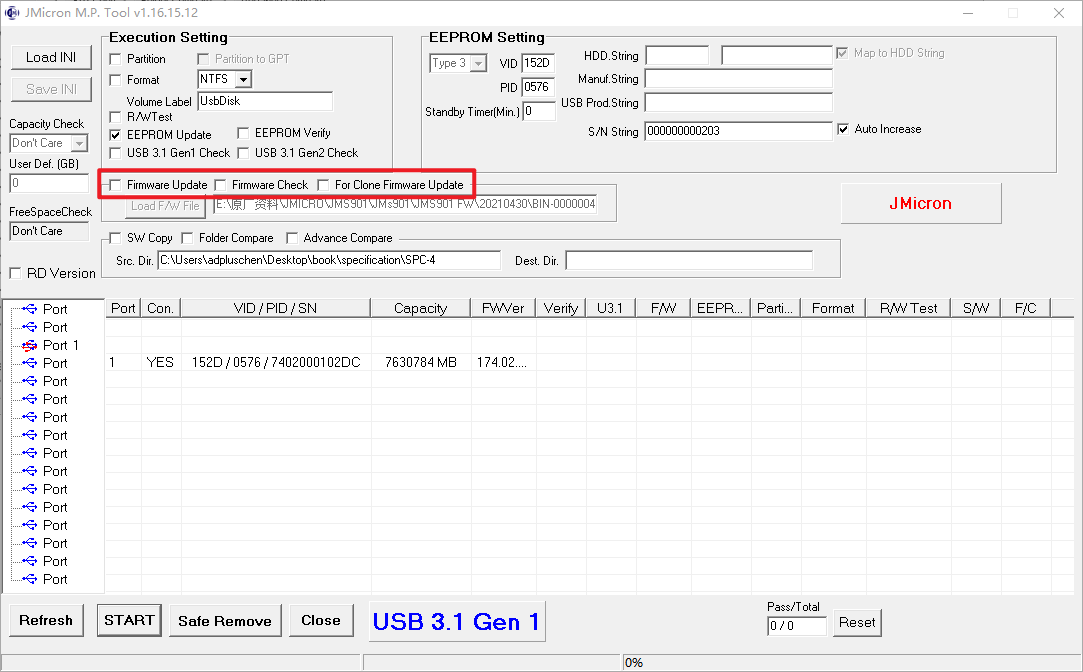
Task: Click the USB Prod.String input field
Action: (x=738, y=103)
